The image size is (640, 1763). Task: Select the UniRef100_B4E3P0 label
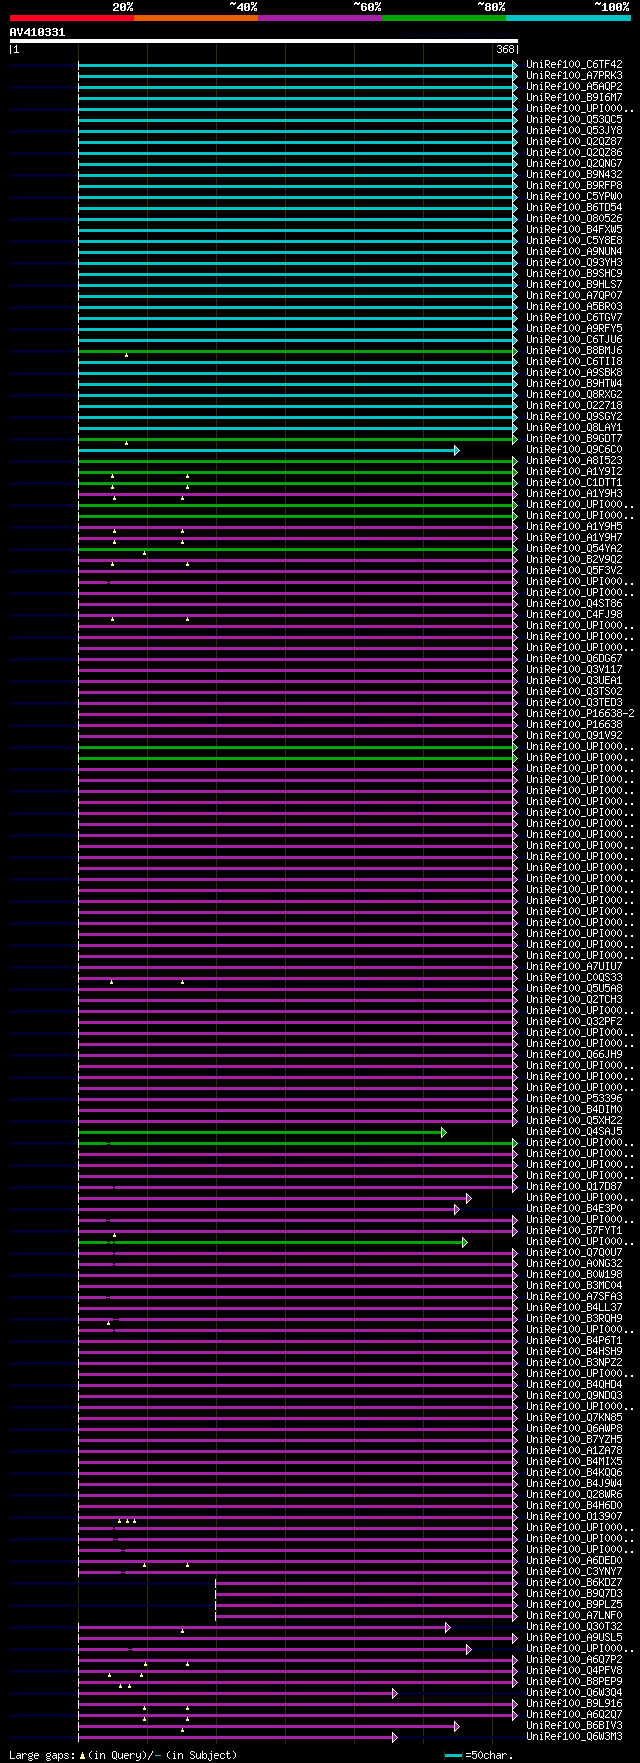[574, 1209]
